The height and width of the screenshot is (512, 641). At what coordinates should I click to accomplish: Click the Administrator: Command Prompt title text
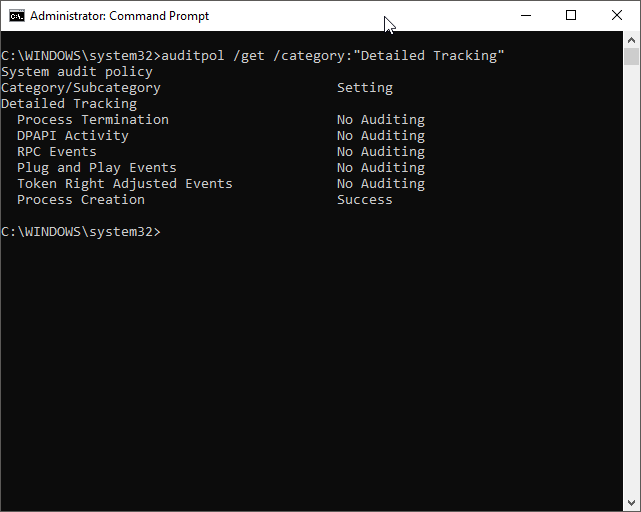[119, 16]
